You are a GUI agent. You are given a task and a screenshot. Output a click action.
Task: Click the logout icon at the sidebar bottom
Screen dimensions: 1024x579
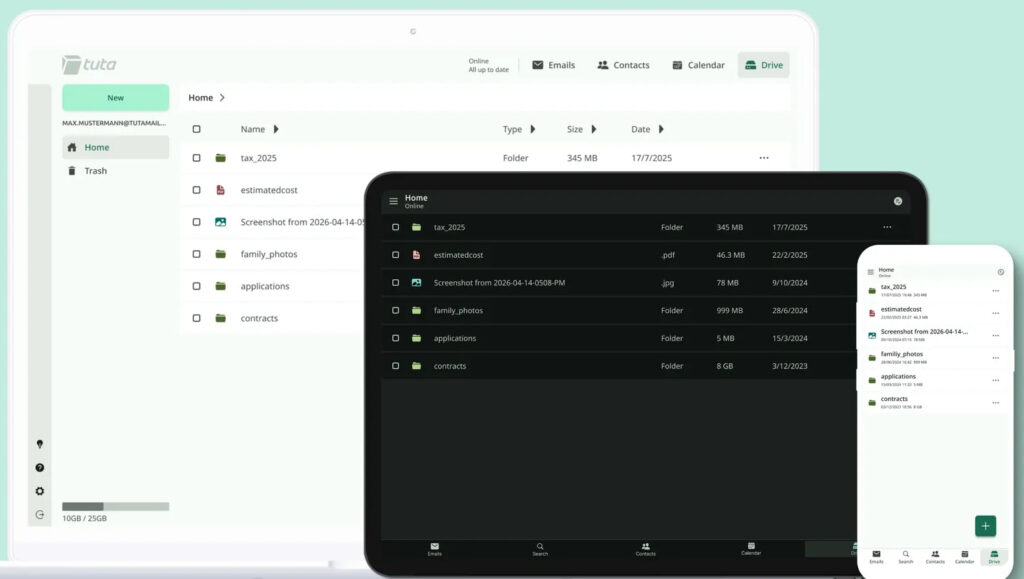point(40,515)
